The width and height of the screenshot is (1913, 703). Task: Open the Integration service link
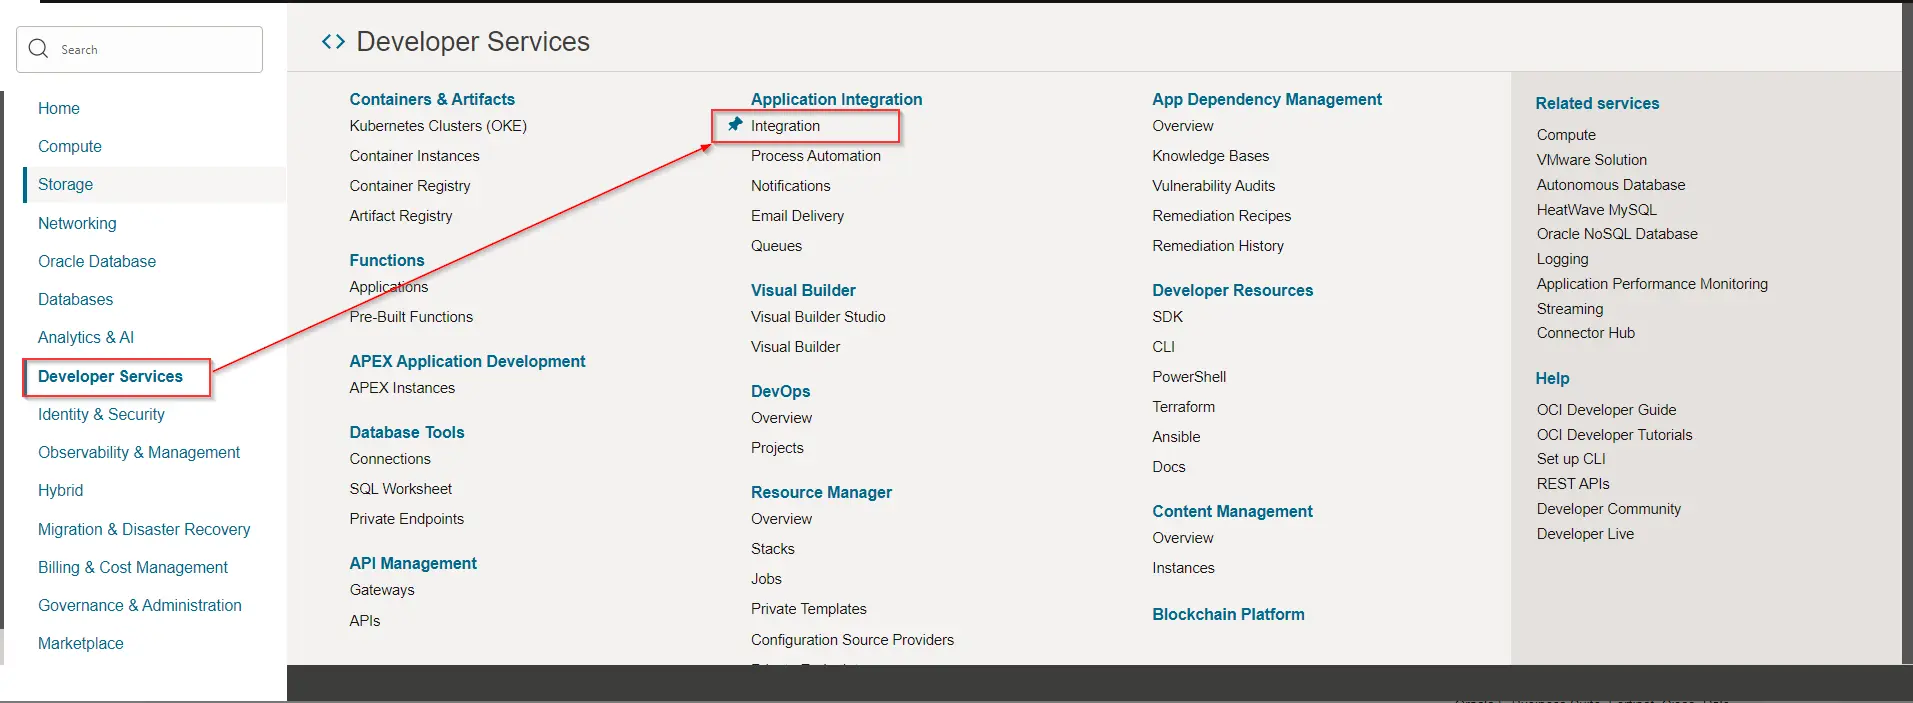785,126
